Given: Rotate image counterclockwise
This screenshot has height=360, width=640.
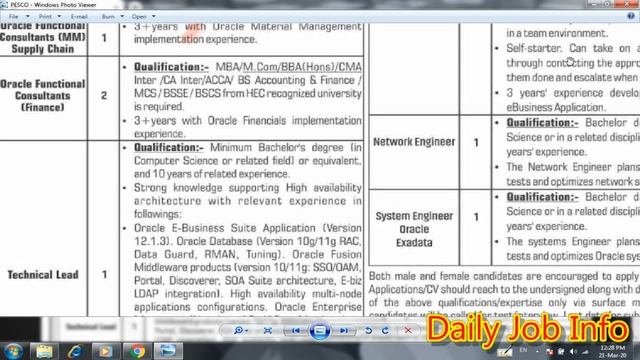Looking at the screenshot, I should click(x=368, y=330).
